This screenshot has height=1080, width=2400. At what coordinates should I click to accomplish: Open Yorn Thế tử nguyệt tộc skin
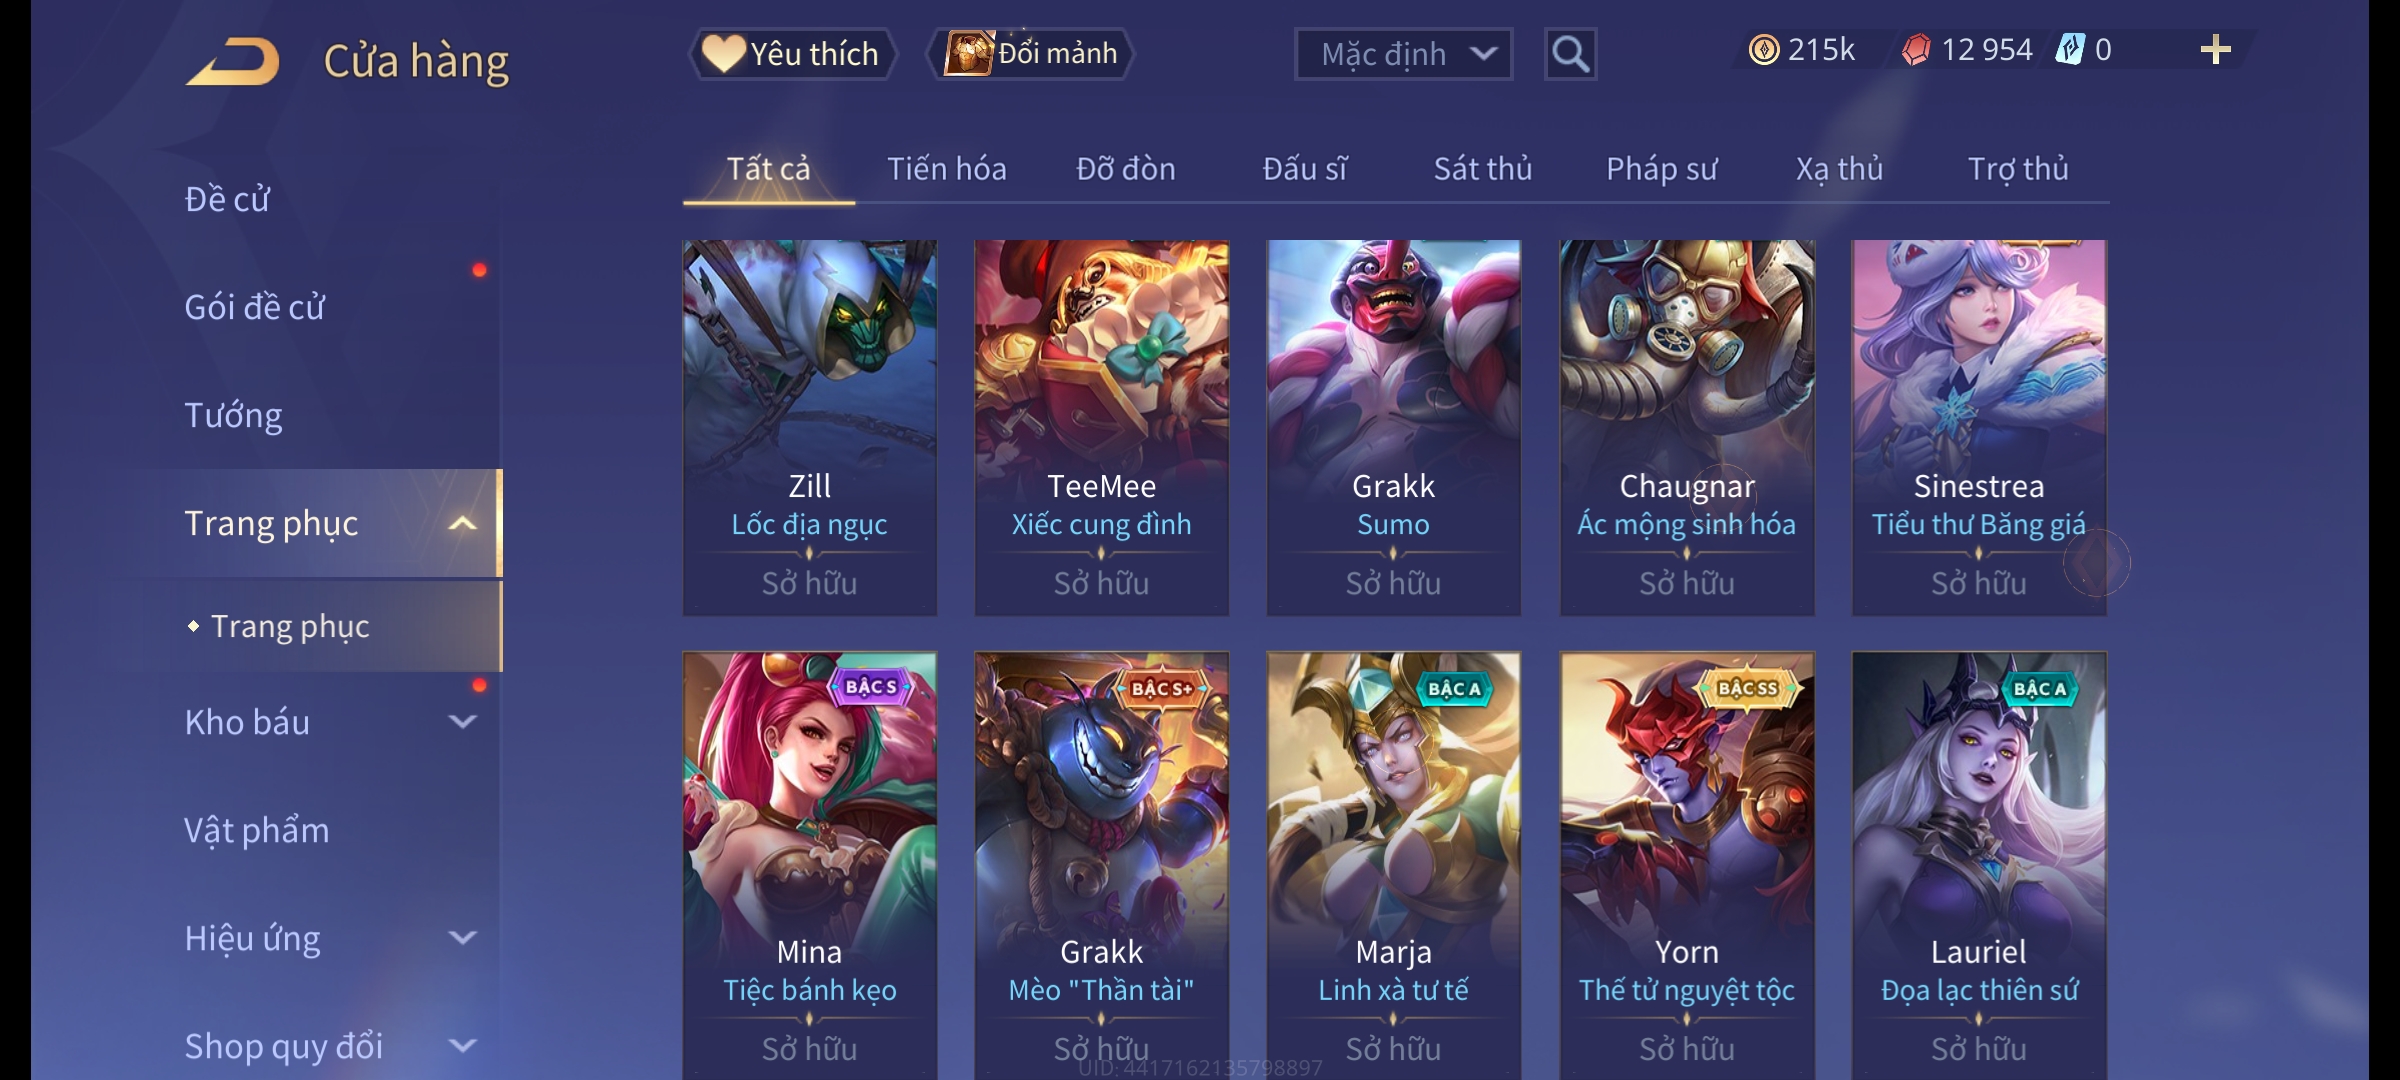coord(1687,866)
